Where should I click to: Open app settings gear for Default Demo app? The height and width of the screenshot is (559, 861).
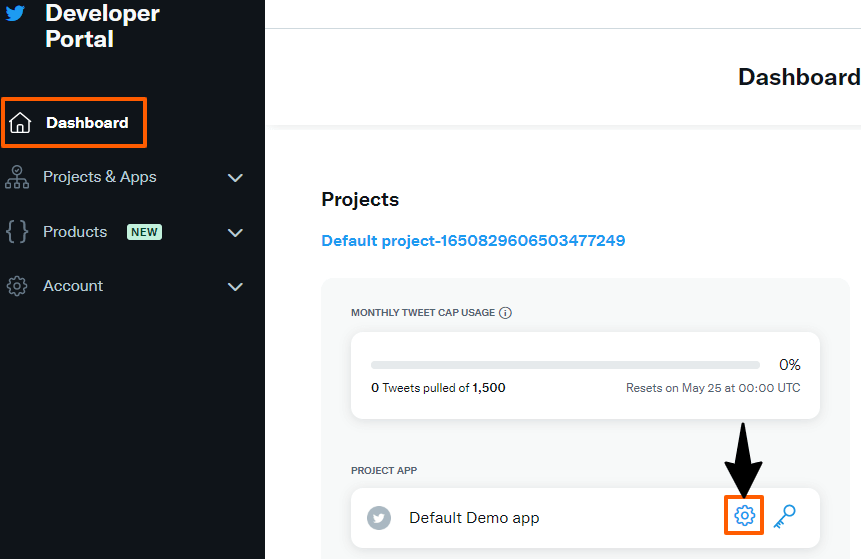(745, 516)
